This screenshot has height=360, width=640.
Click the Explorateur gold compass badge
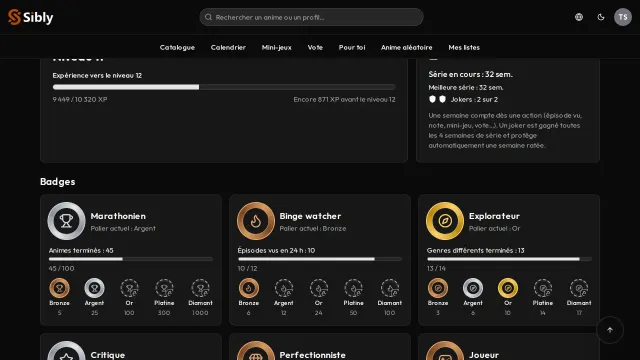445,221
